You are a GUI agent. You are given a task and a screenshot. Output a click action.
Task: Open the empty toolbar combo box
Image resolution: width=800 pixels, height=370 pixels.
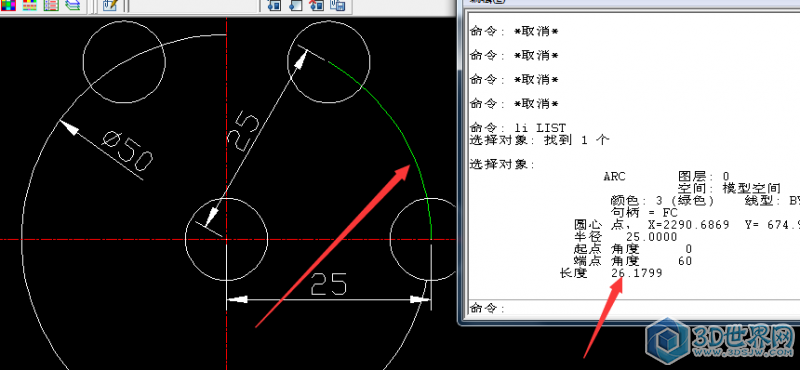[193, 5]
